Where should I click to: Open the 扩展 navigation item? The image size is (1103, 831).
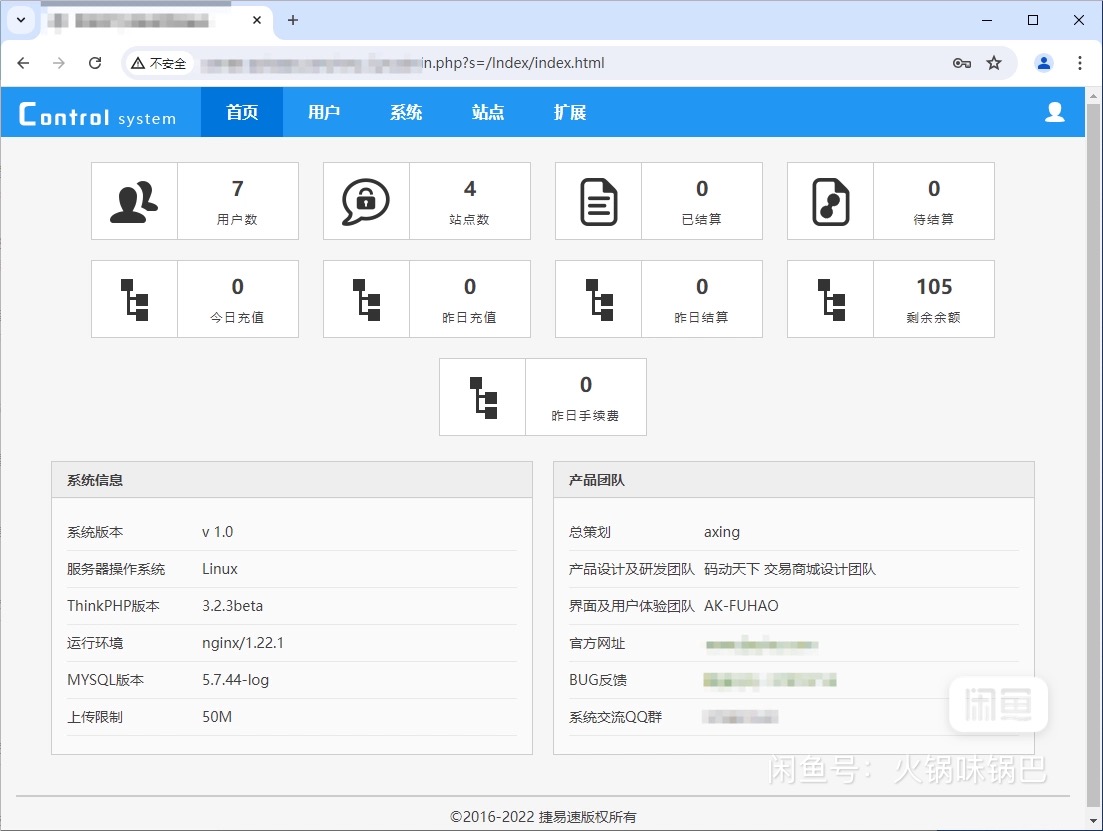(569, 112)
